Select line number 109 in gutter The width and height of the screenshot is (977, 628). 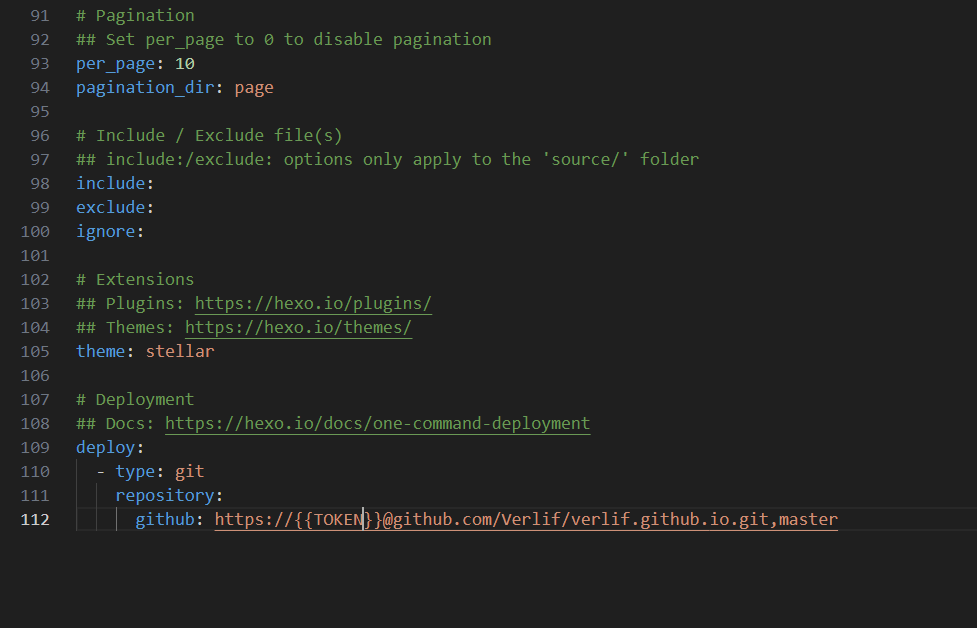point(33,447)
